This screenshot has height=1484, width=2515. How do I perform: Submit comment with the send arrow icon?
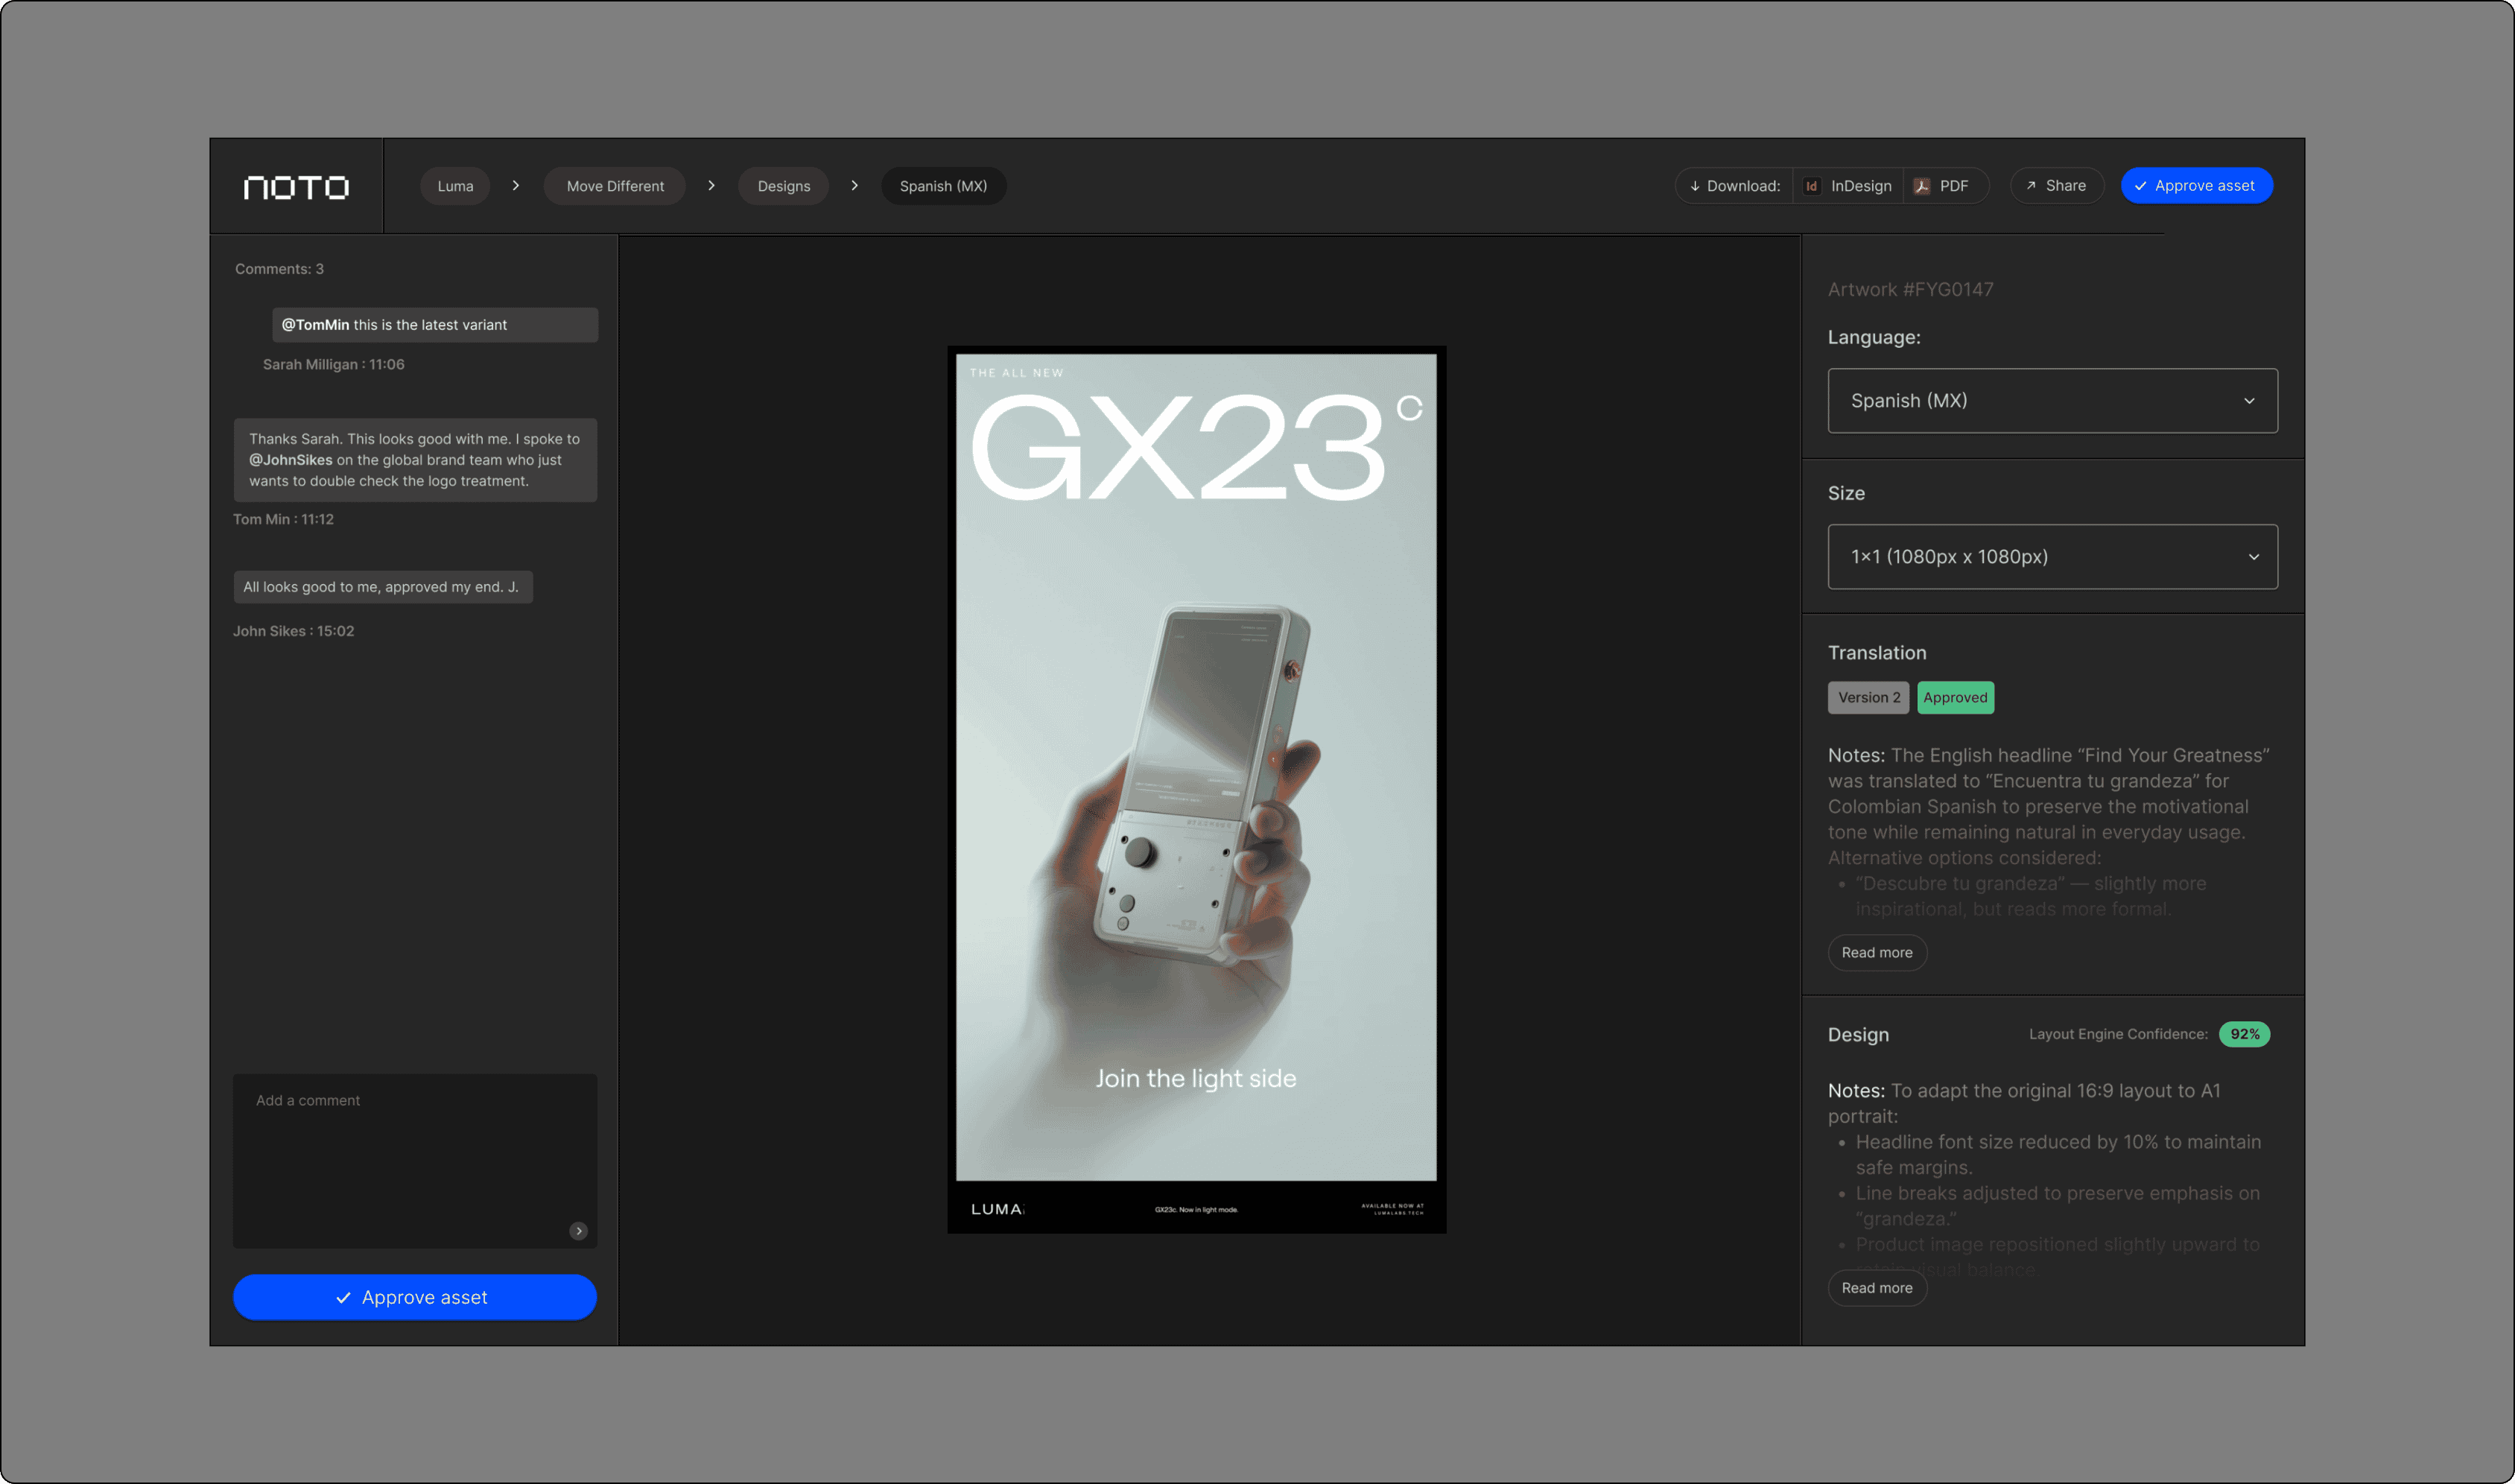point(578,1231)
